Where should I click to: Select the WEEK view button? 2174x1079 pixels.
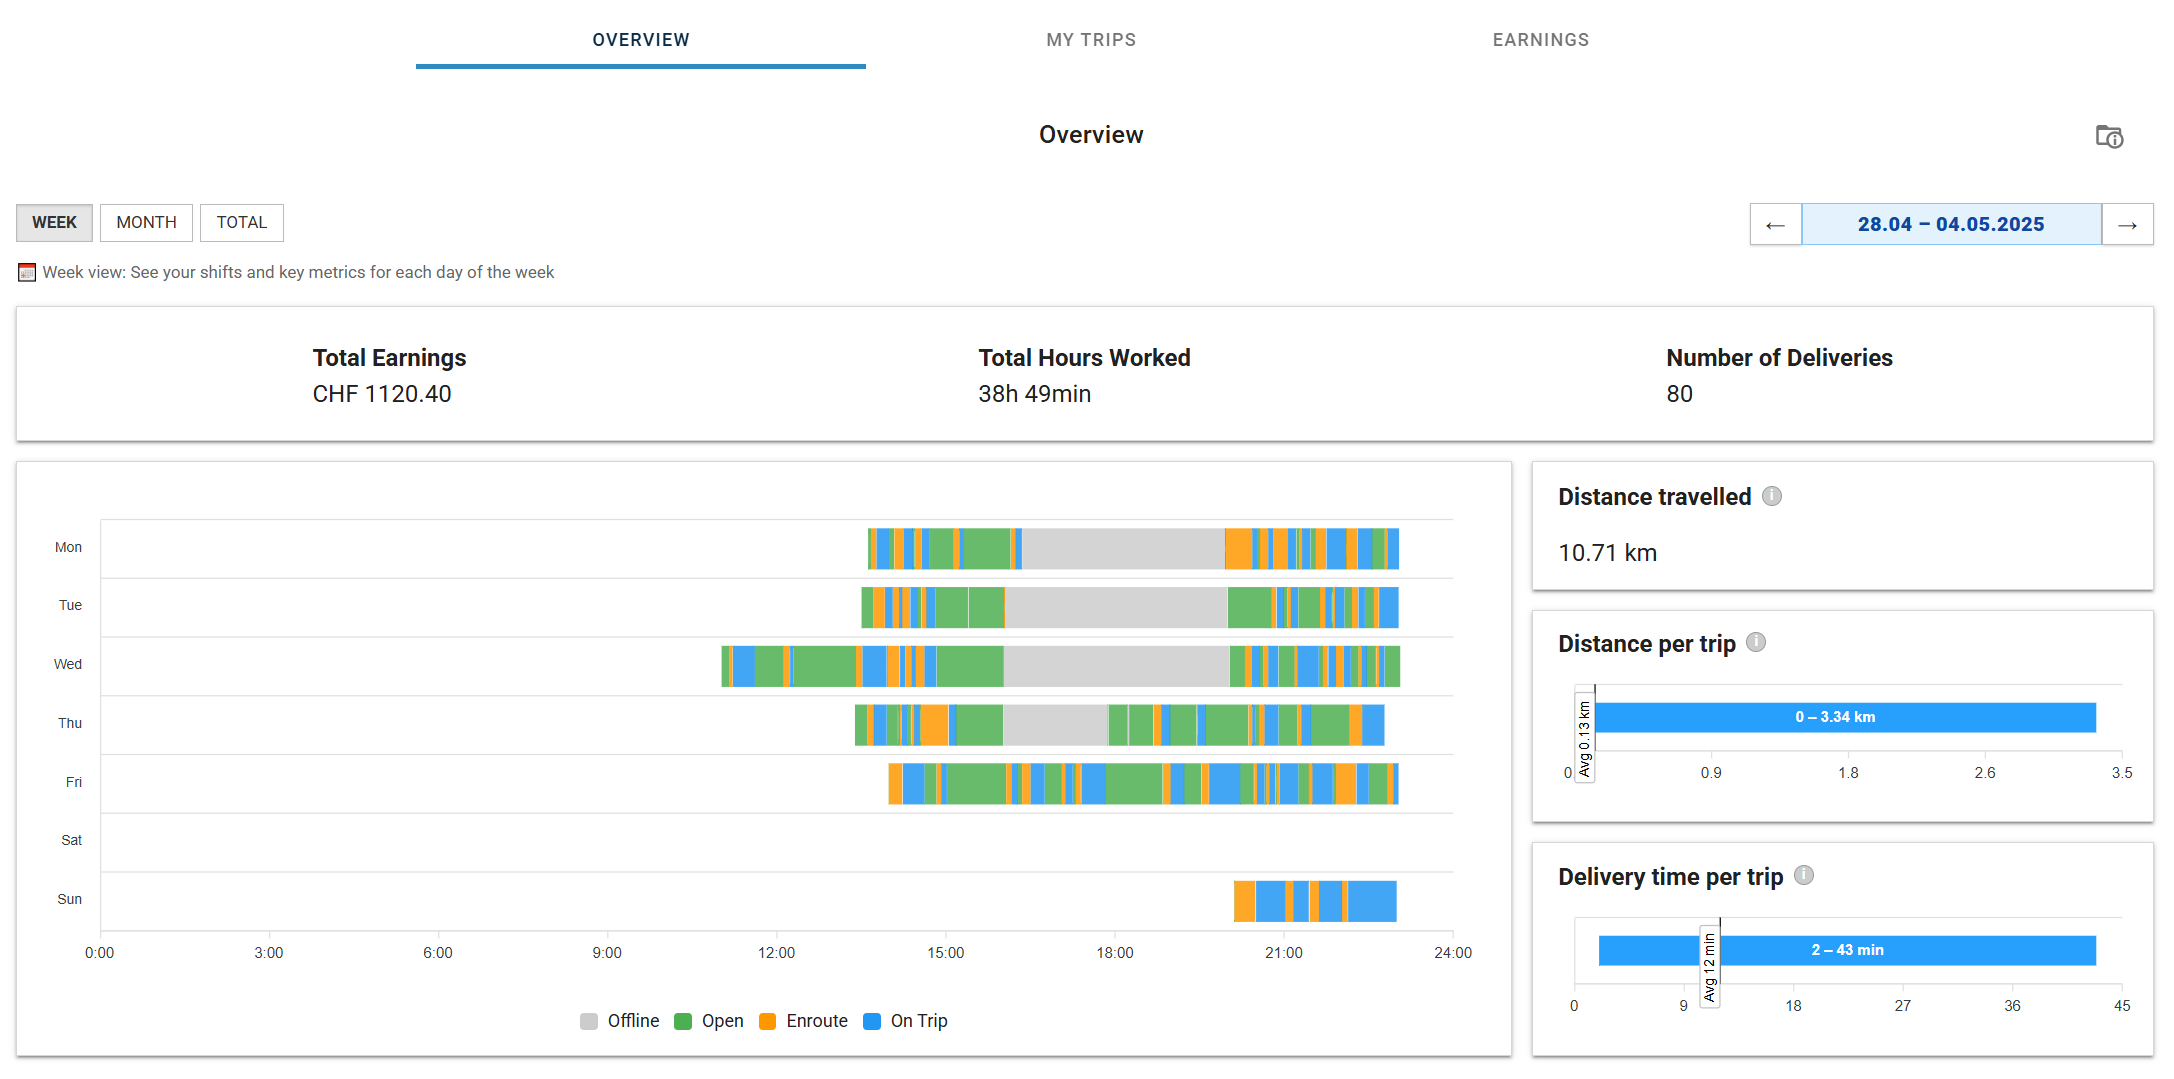54,222
